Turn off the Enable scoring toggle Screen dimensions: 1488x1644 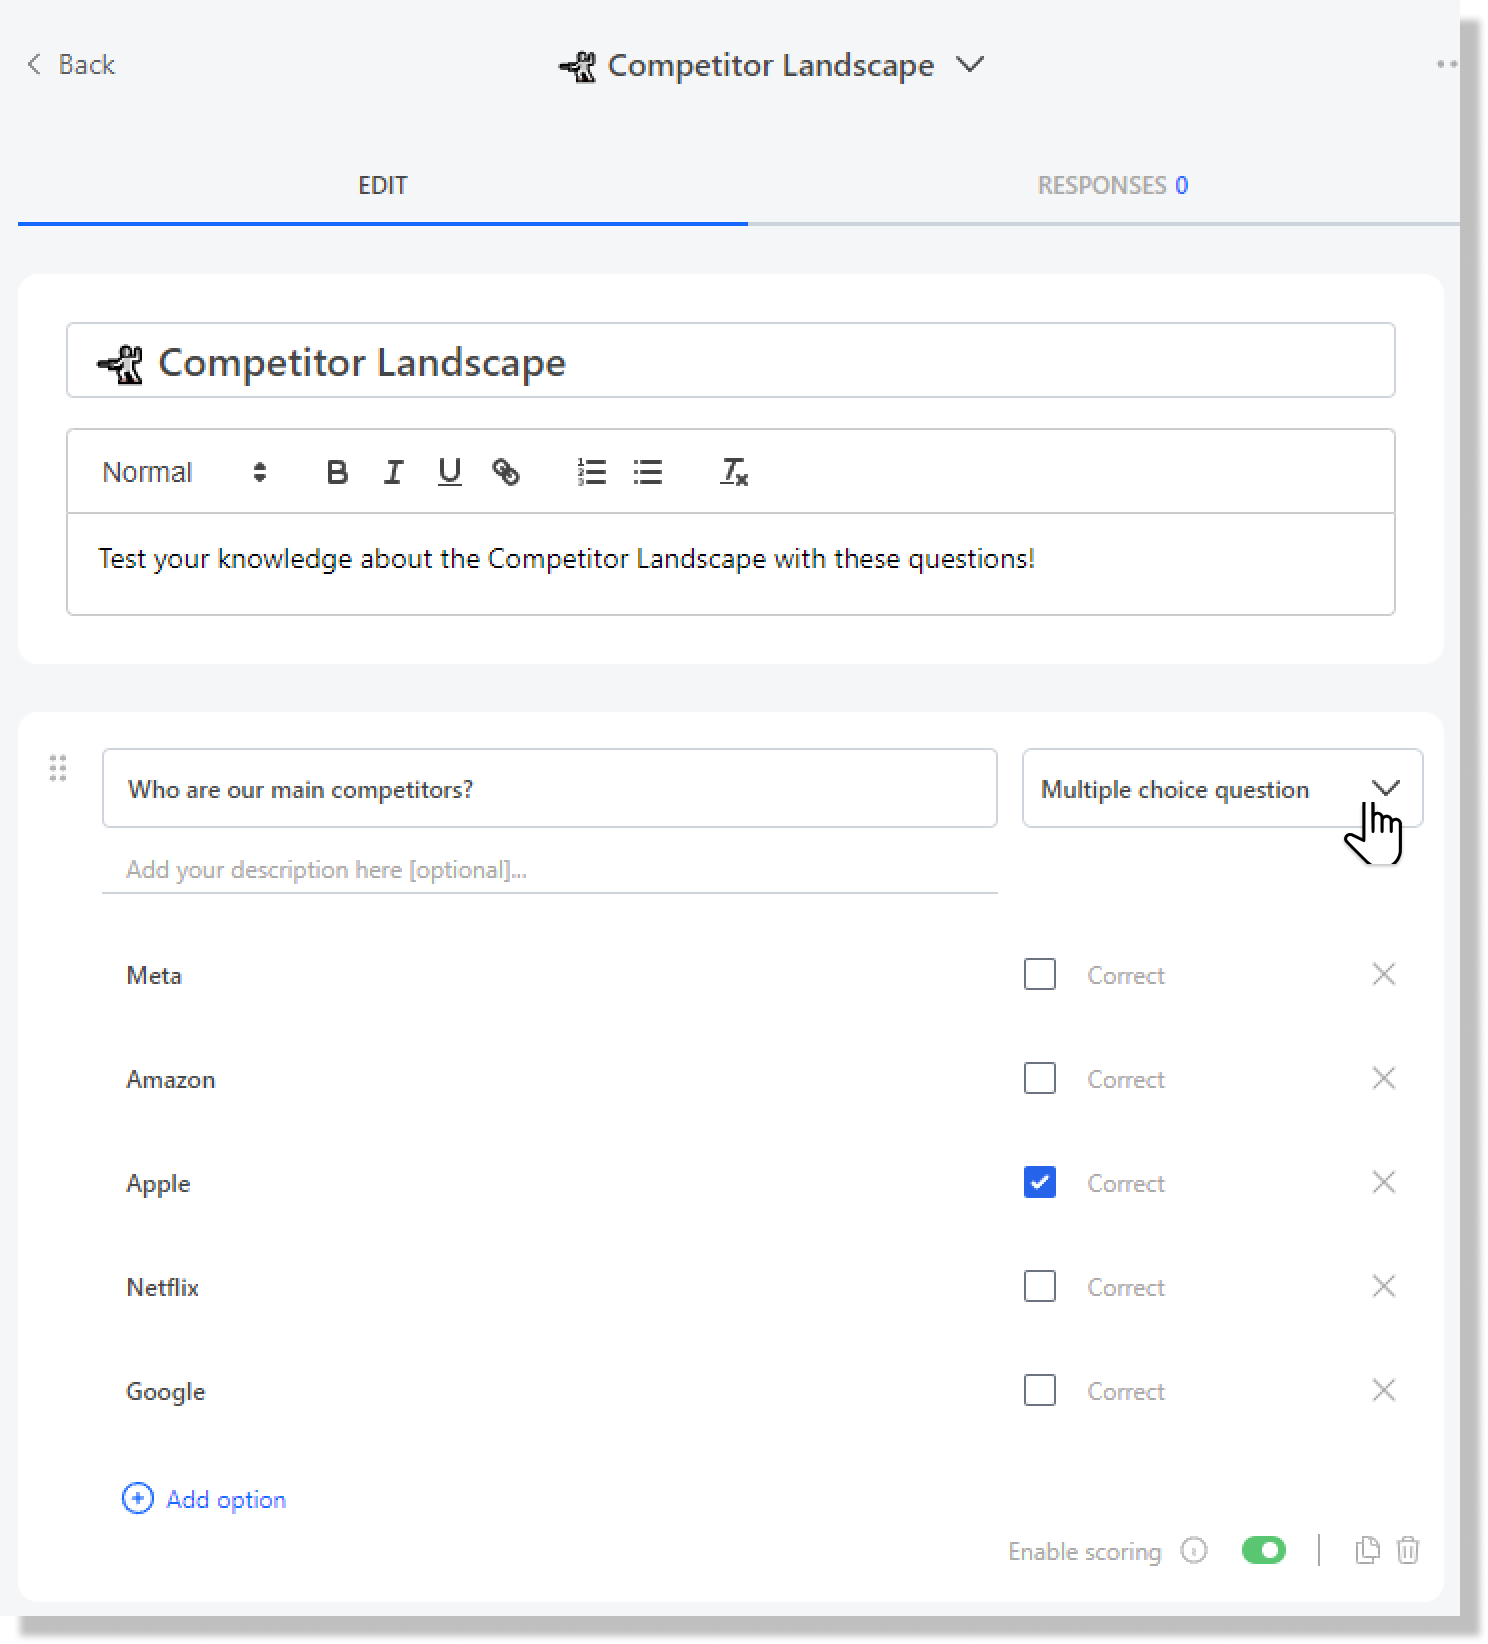pos(1264,1551)
